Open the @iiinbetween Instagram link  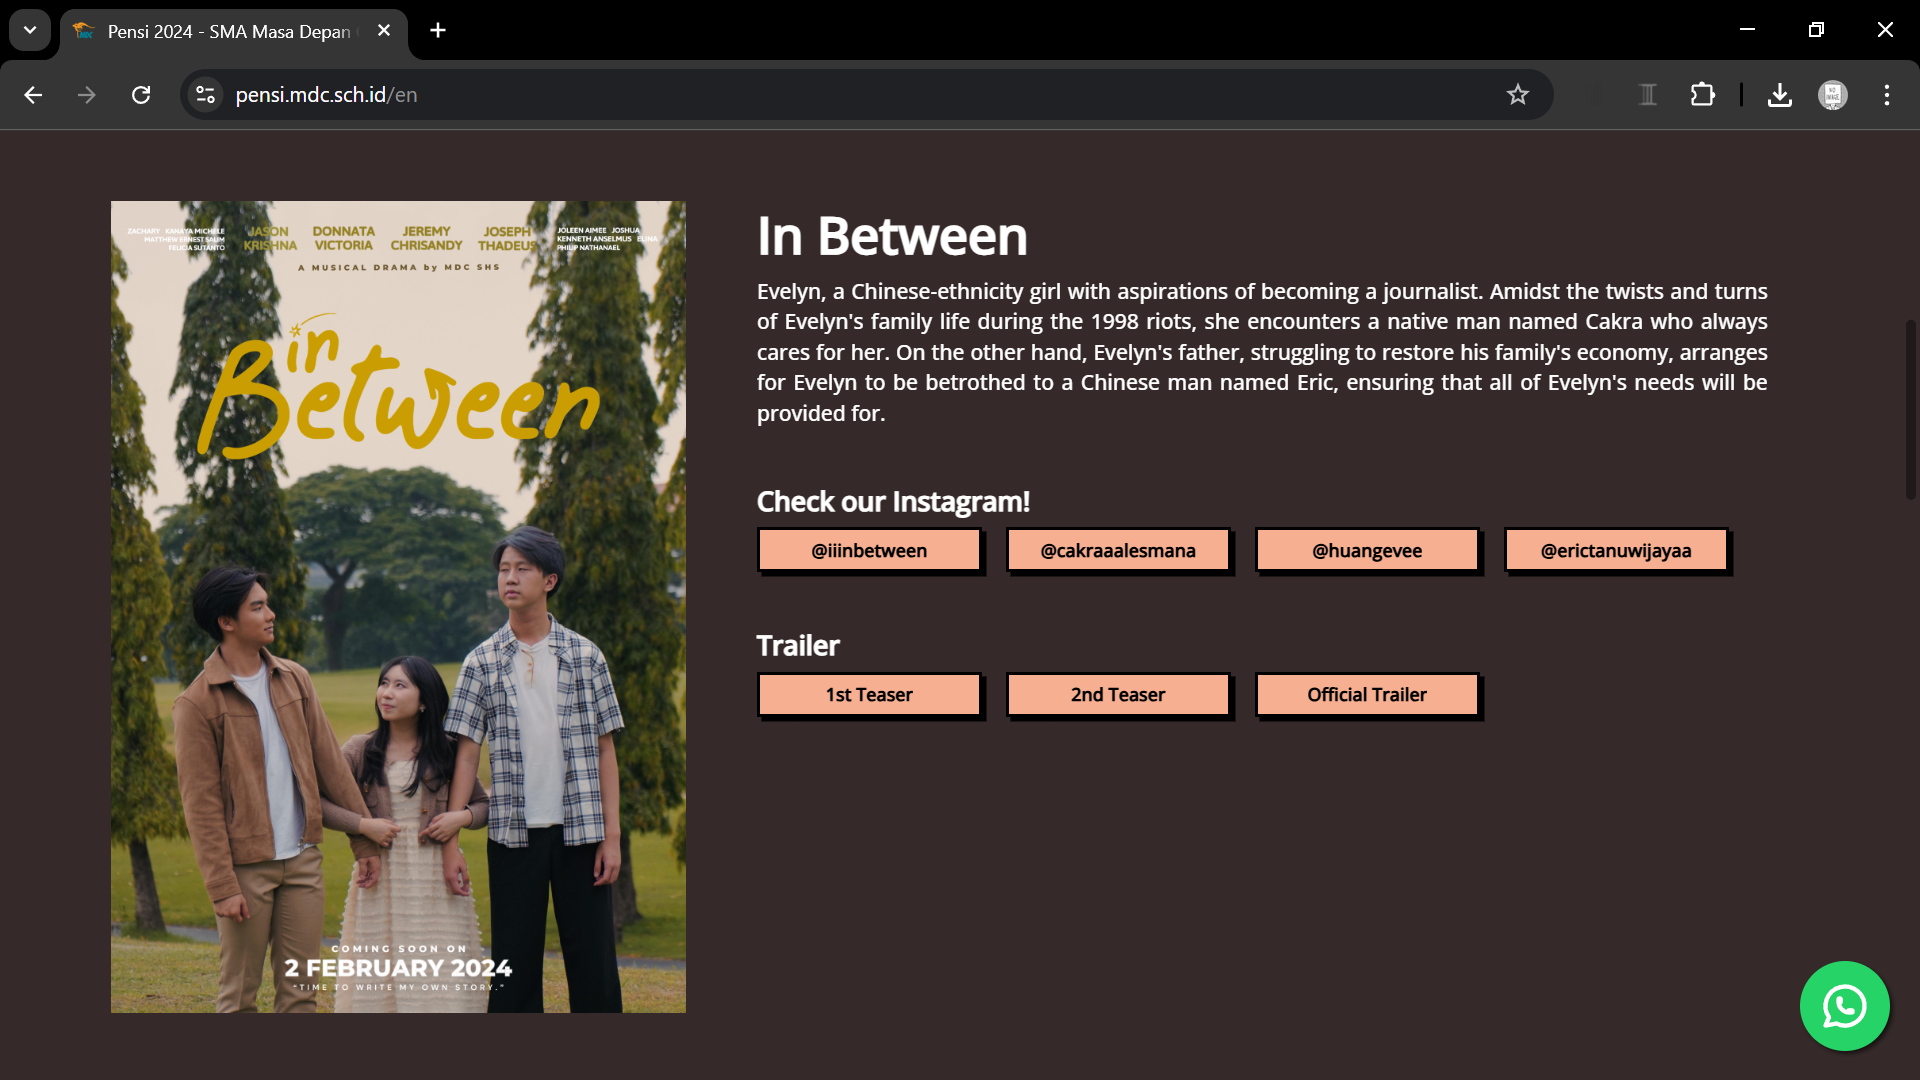(869, 550)
